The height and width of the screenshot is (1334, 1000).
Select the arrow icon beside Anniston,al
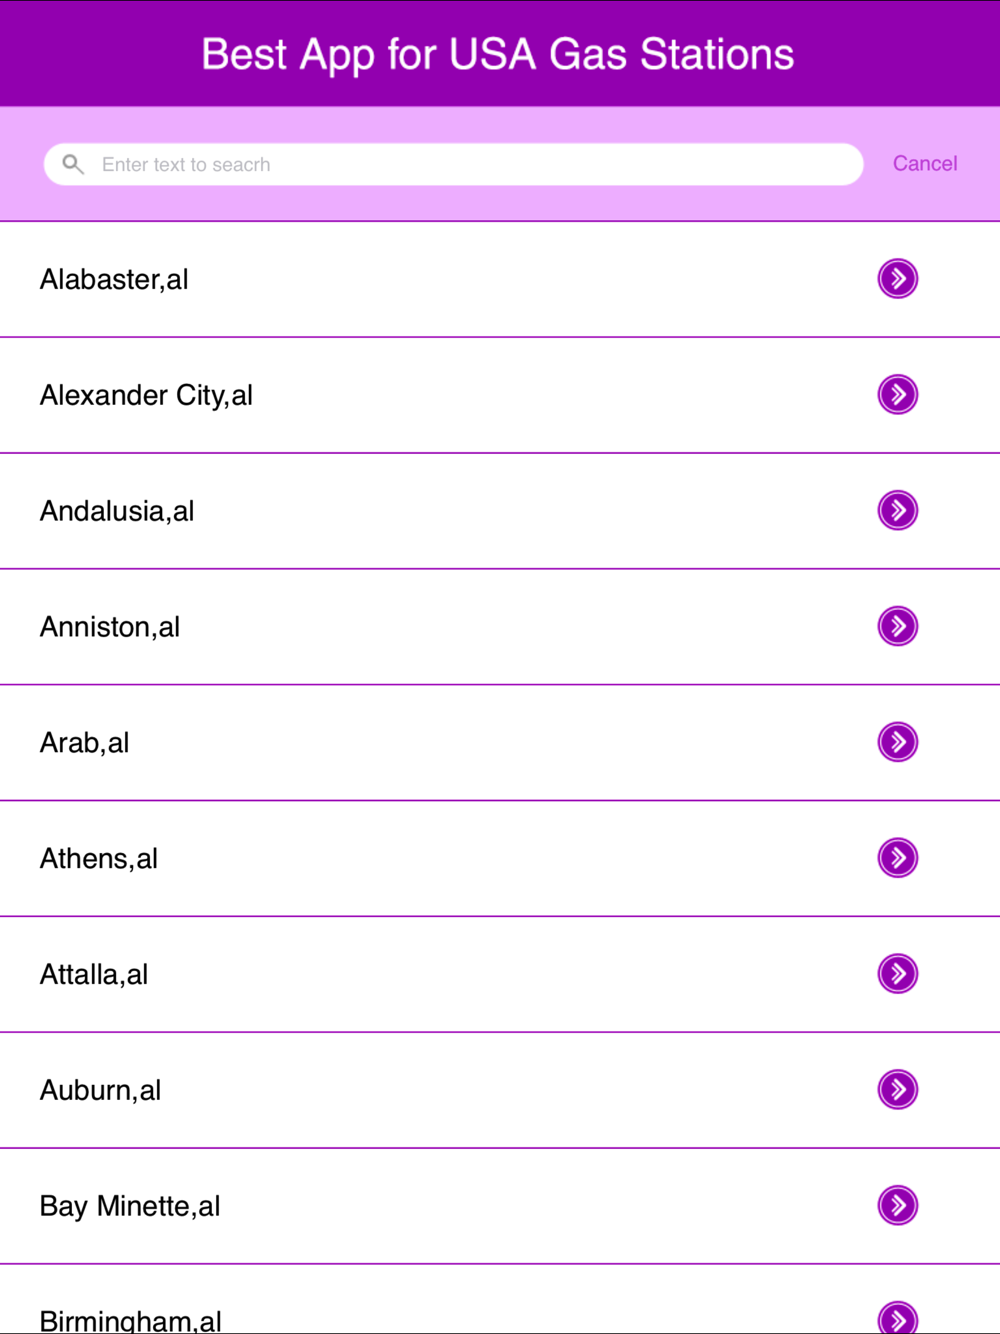pyautogui.click(x=898, y=627)
